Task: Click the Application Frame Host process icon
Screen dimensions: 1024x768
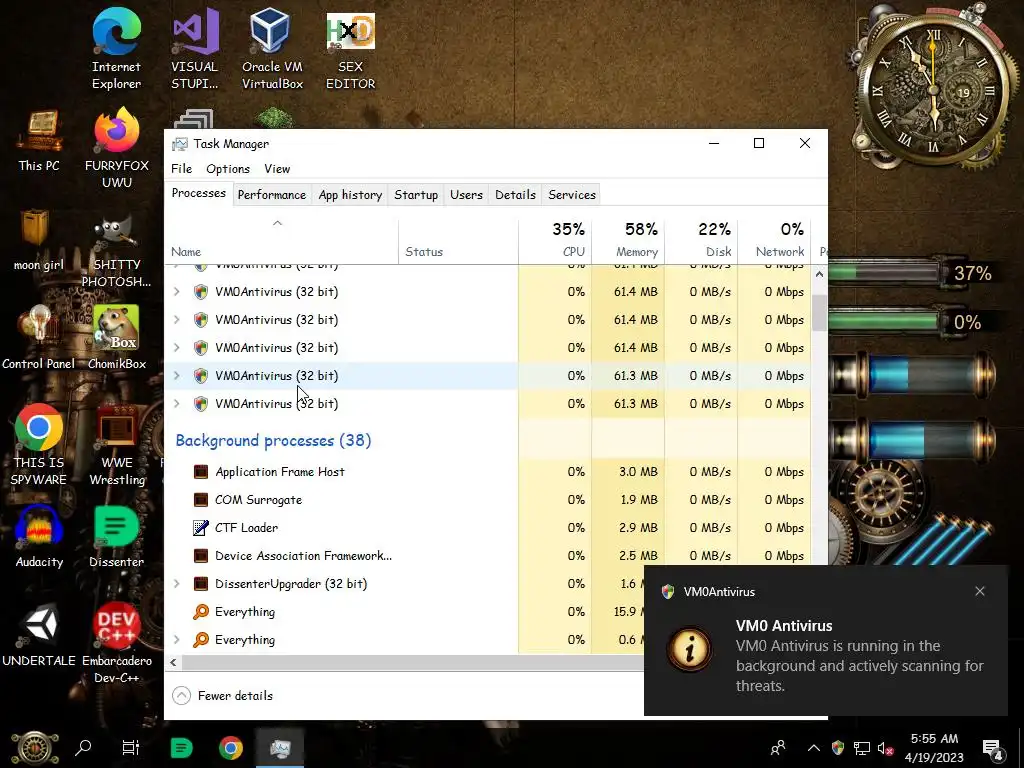Action: pos(201,472)
